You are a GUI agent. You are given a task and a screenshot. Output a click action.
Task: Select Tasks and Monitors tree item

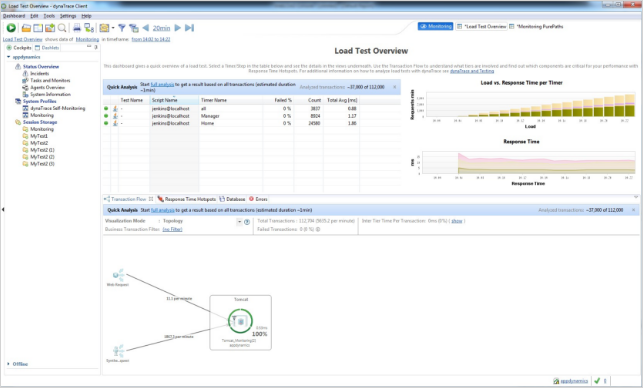point(50,81)
